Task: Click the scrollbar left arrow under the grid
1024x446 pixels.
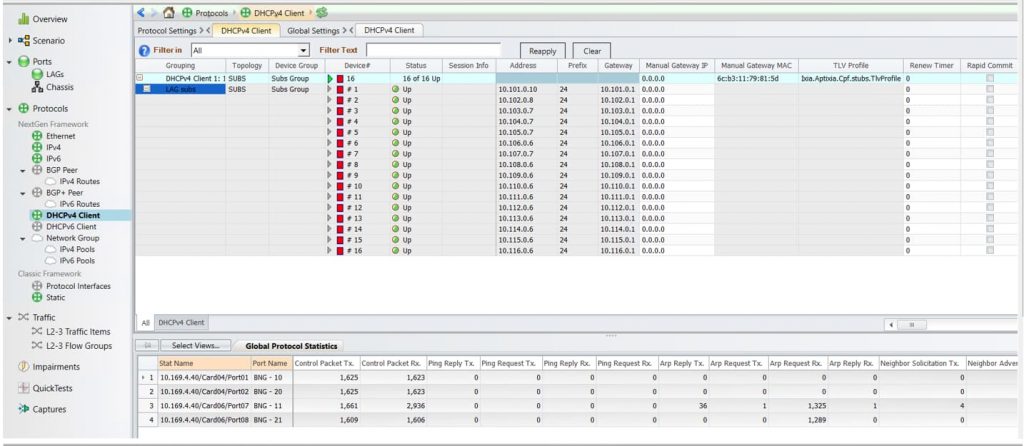Action: click(891, 325)
